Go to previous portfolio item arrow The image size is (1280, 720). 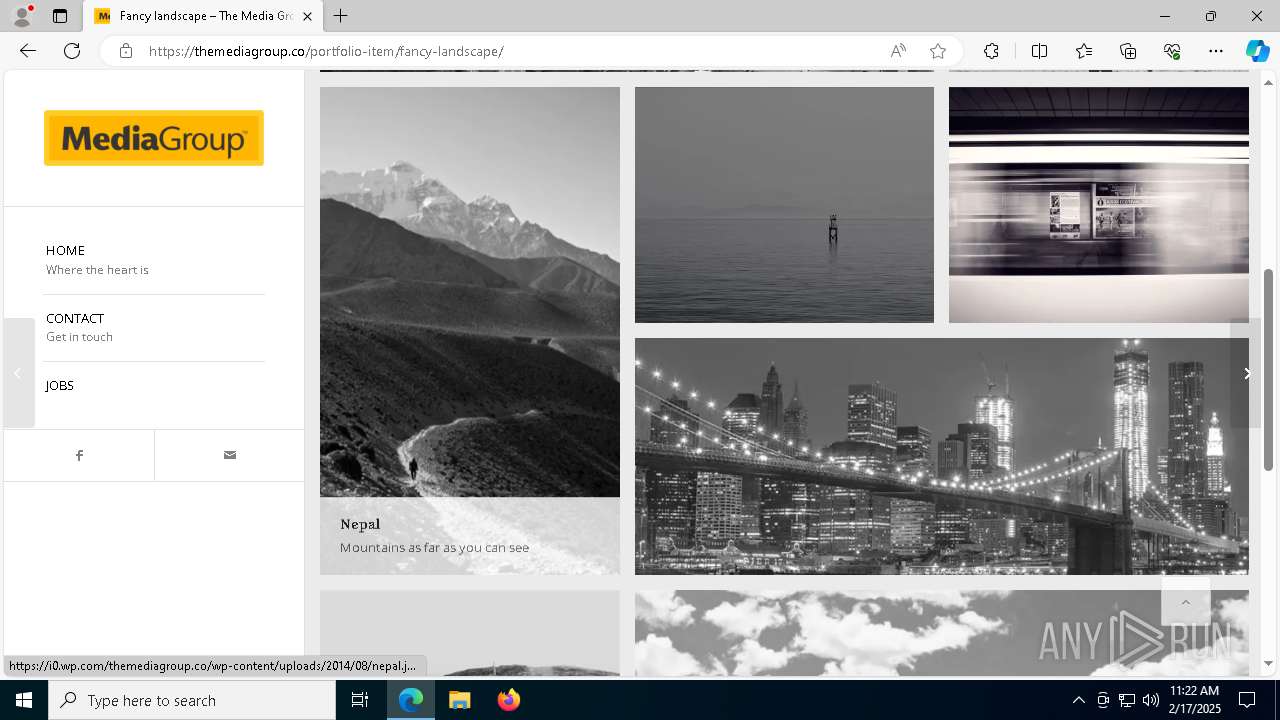point(18,373)
